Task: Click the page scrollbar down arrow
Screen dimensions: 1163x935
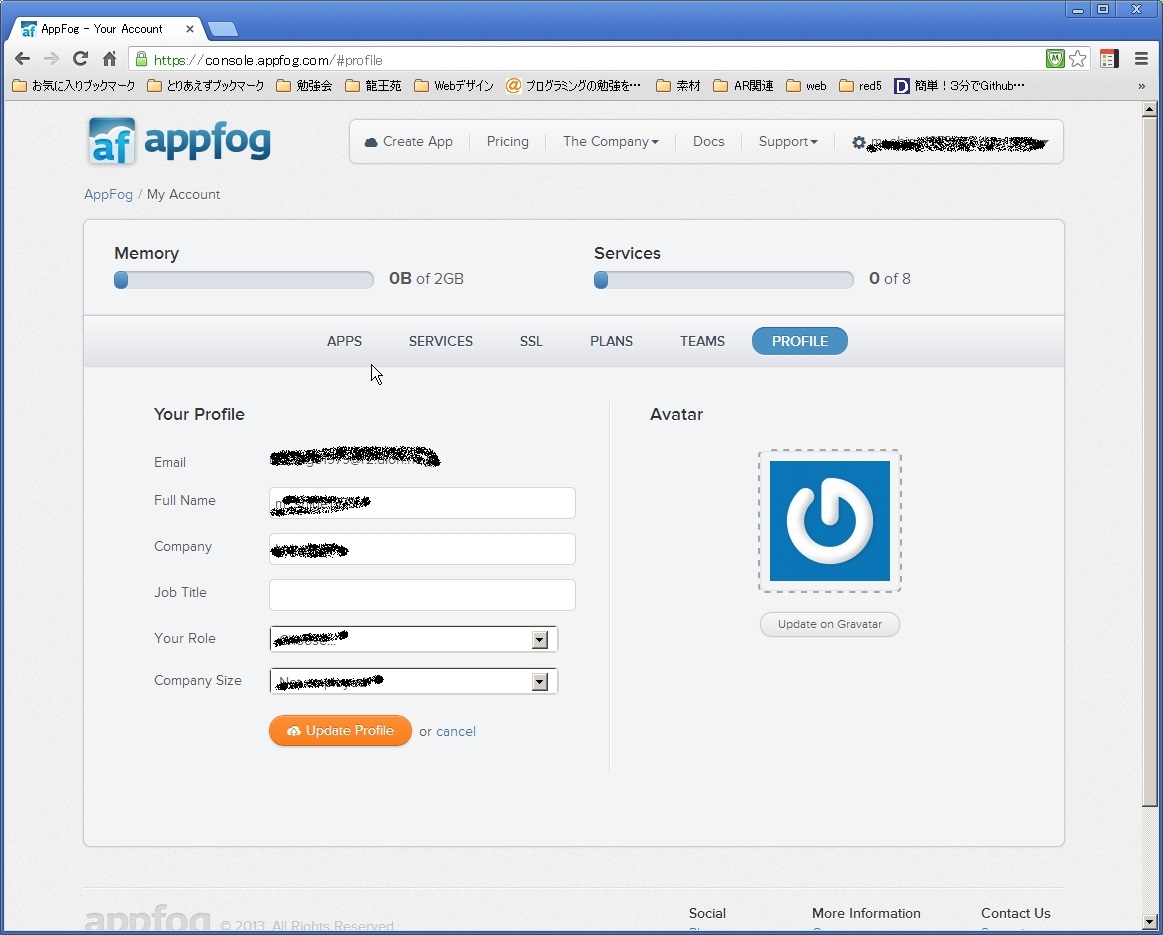Action: pyautogui.click(x=1149, y=922)
